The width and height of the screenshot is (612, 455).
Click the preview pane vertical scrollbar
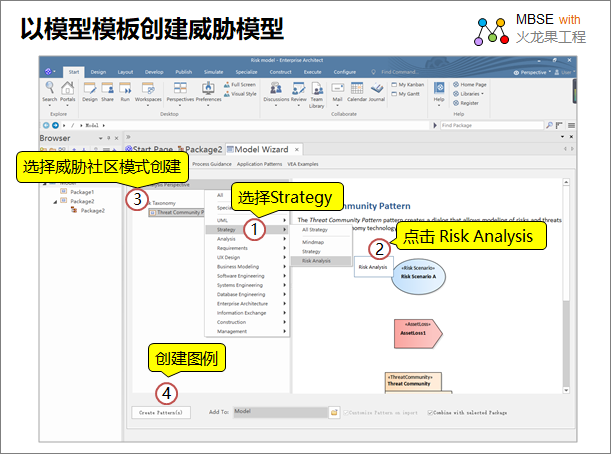click(566, 287)
